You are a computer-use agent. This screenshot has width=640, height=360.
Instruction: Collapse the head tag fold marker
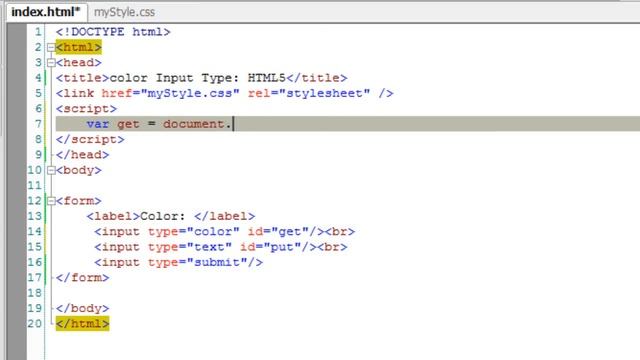[51, 63]
